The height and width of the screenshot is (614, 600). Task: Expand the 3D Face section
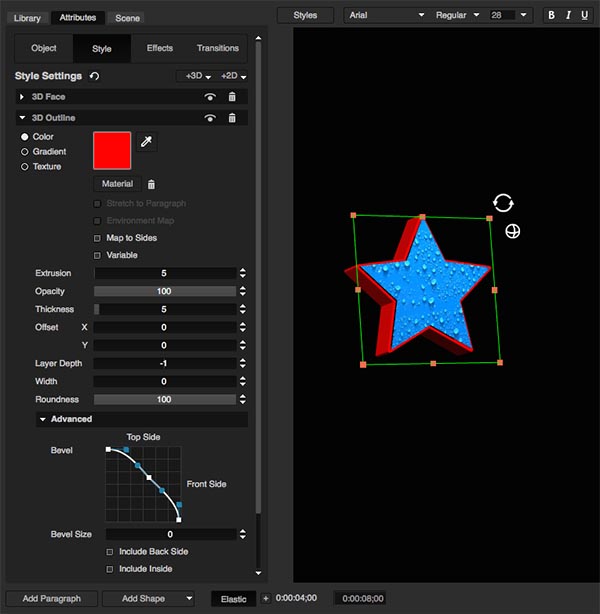click(x=22, y=97)
